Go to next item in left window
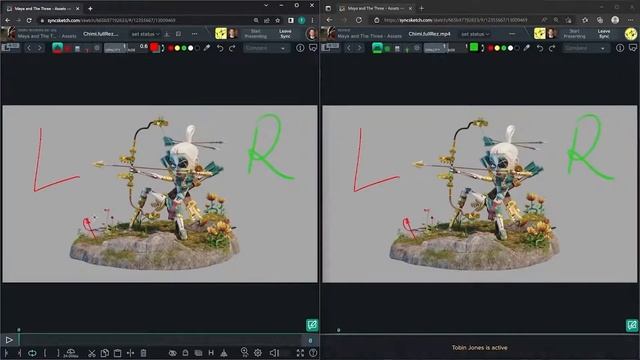Viewport: 640px width, 360px height. tap(40, 48)
